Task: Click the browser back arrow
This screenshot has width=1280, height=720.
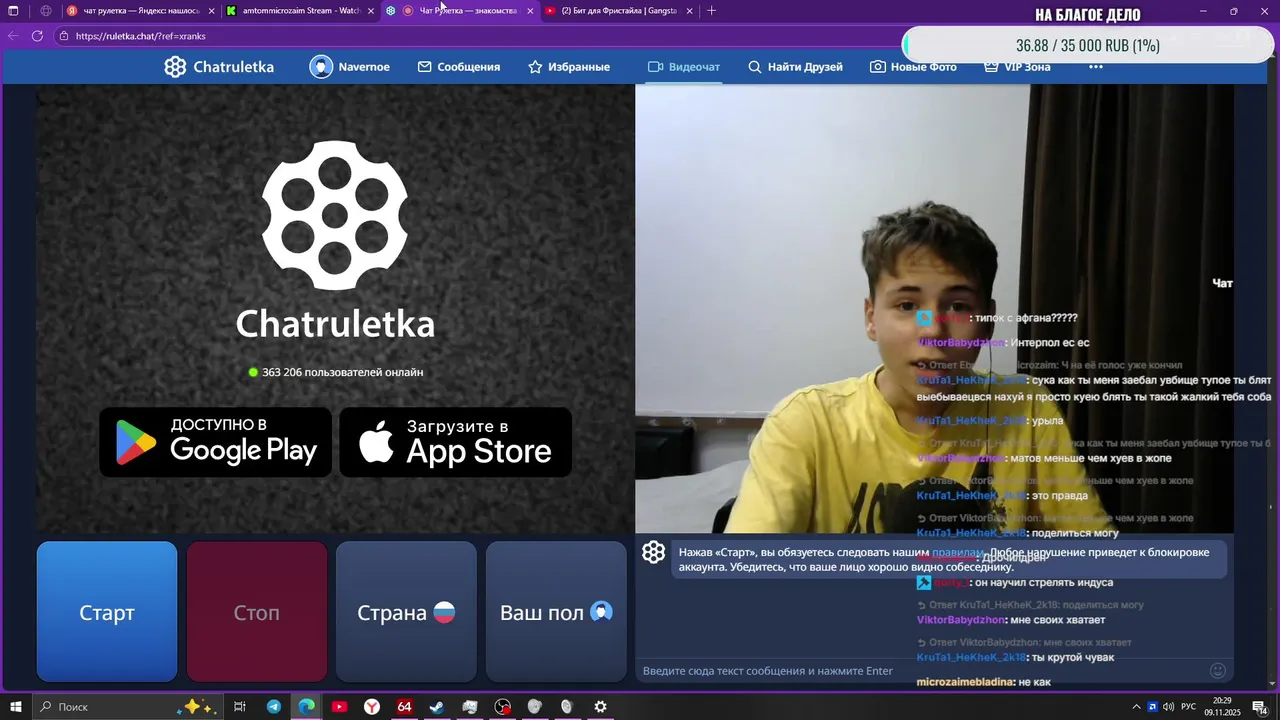Action: pos(13,36)
